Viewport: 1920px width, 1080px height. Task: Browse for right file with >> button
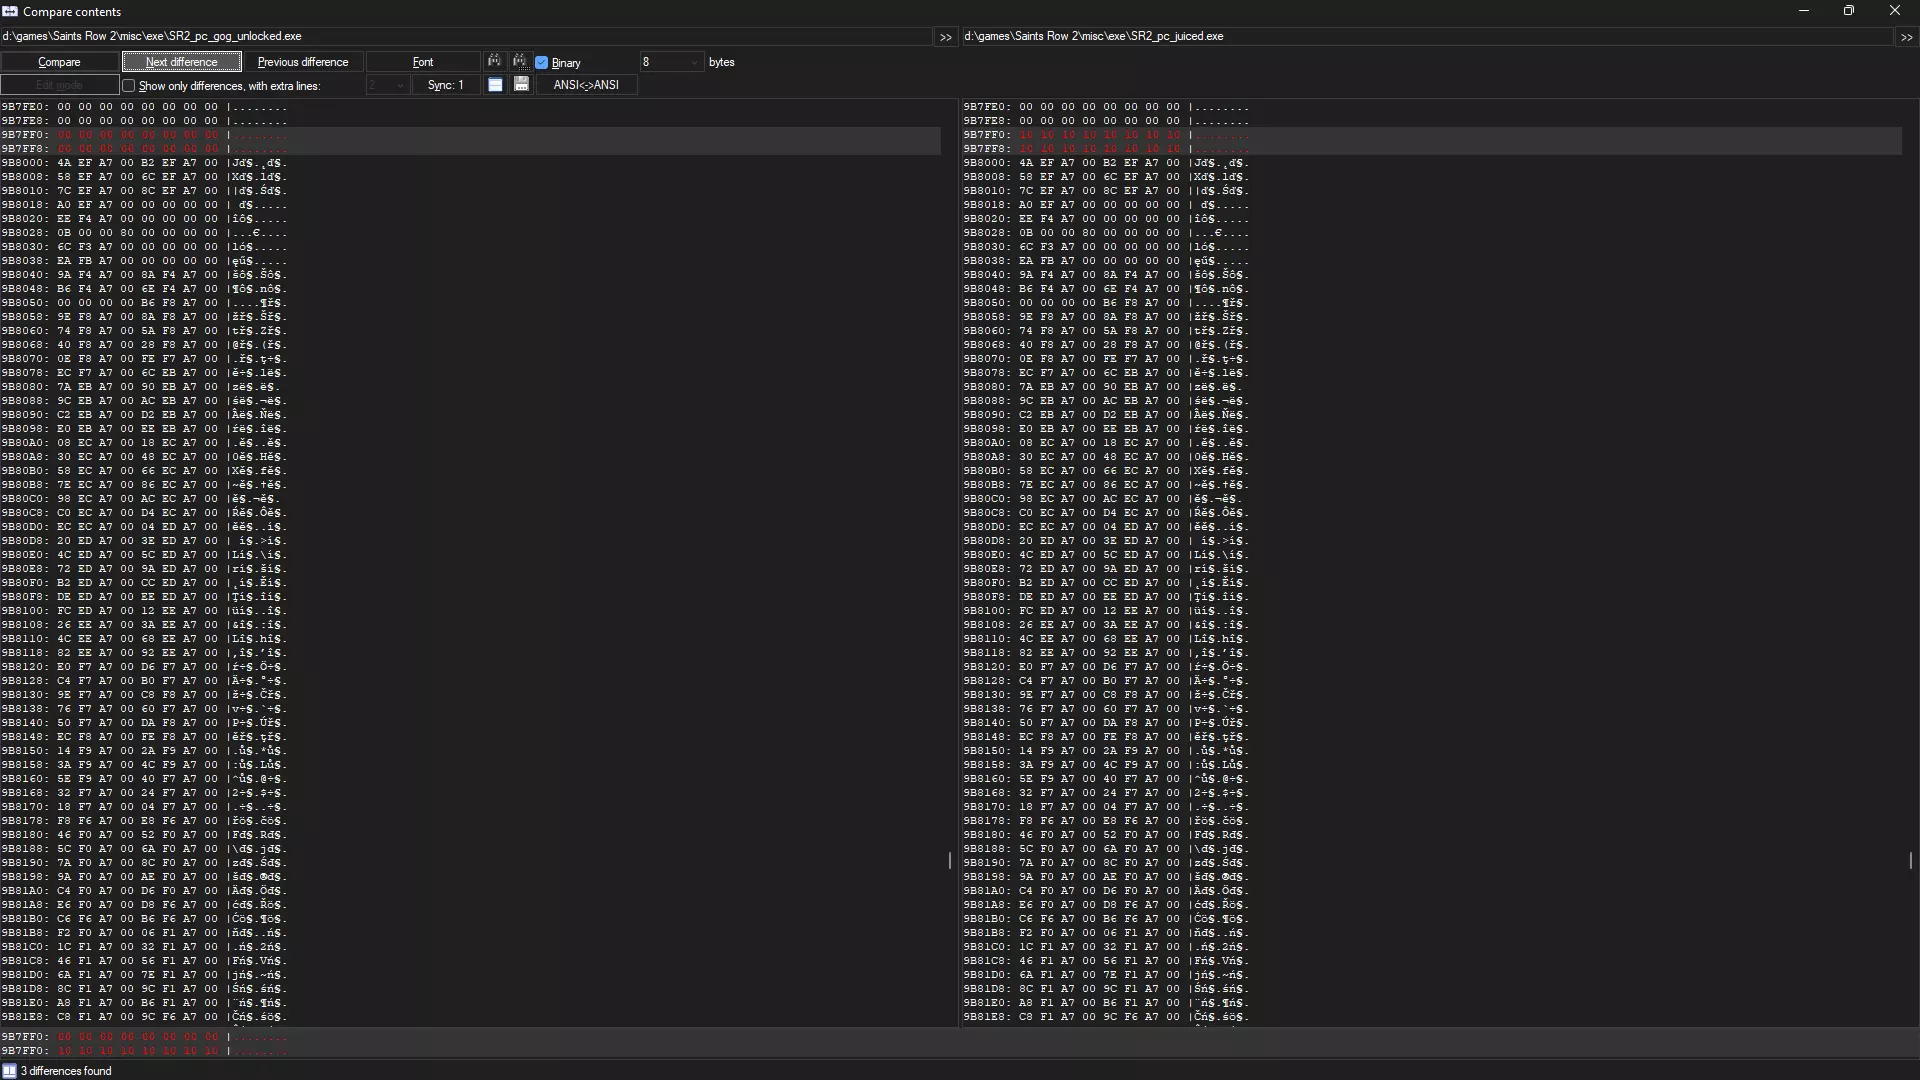click(1907, 37)
